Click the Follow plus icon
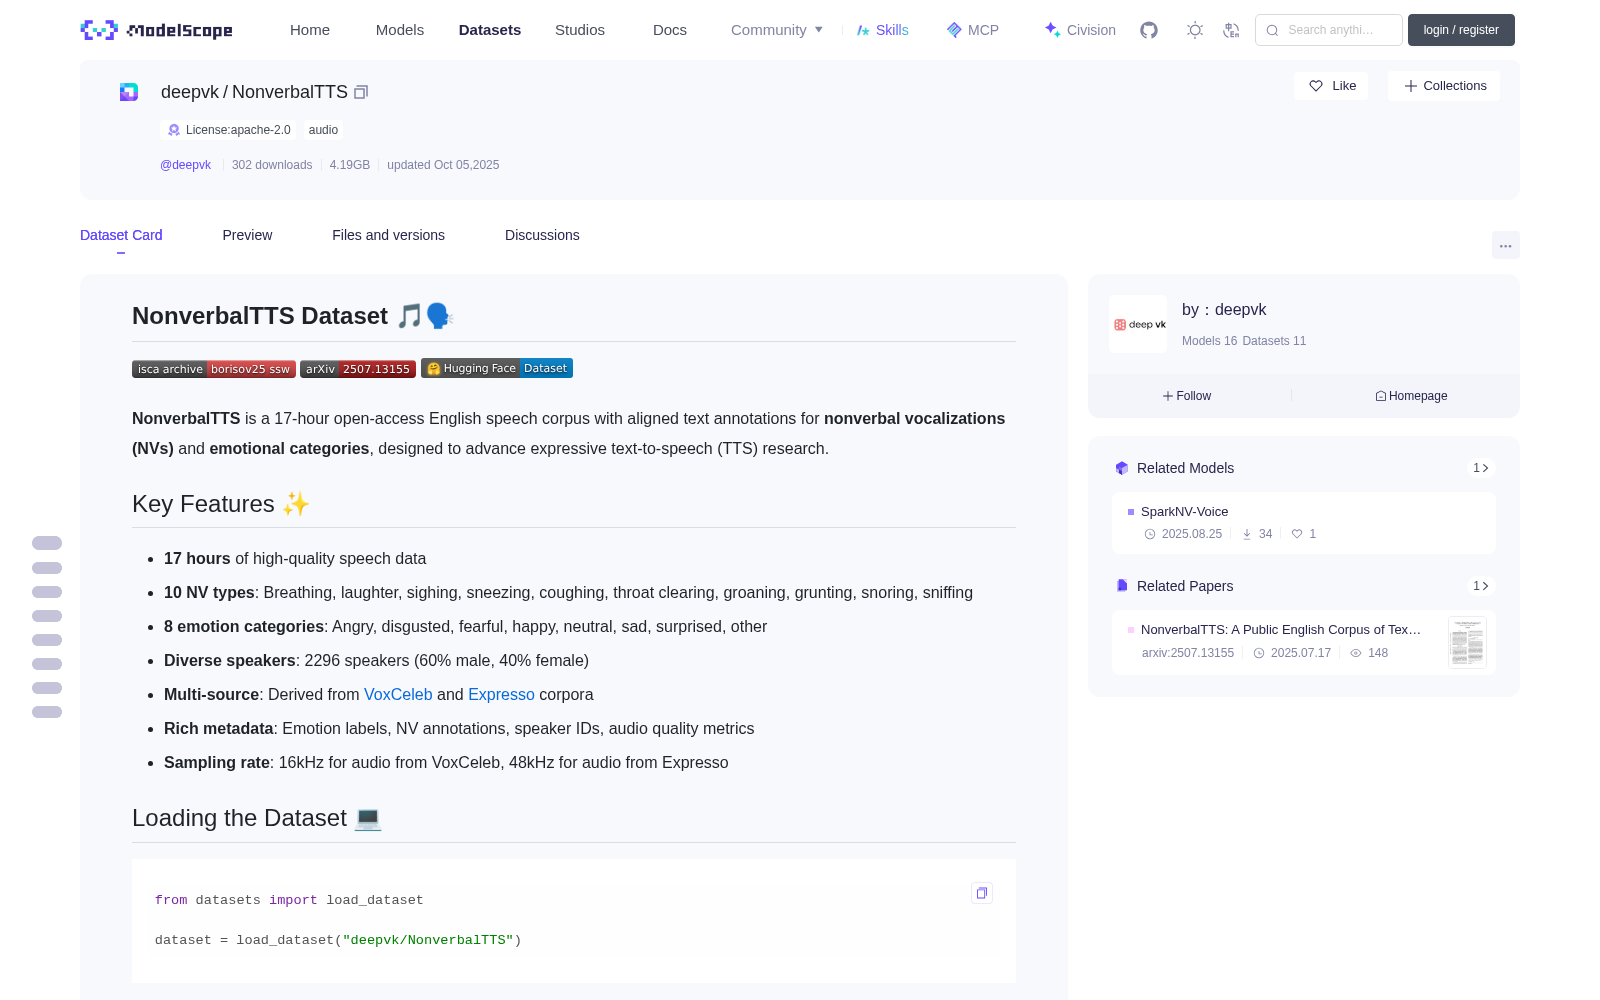Screen dimensions: 1600x1000 click(1168, 396)
